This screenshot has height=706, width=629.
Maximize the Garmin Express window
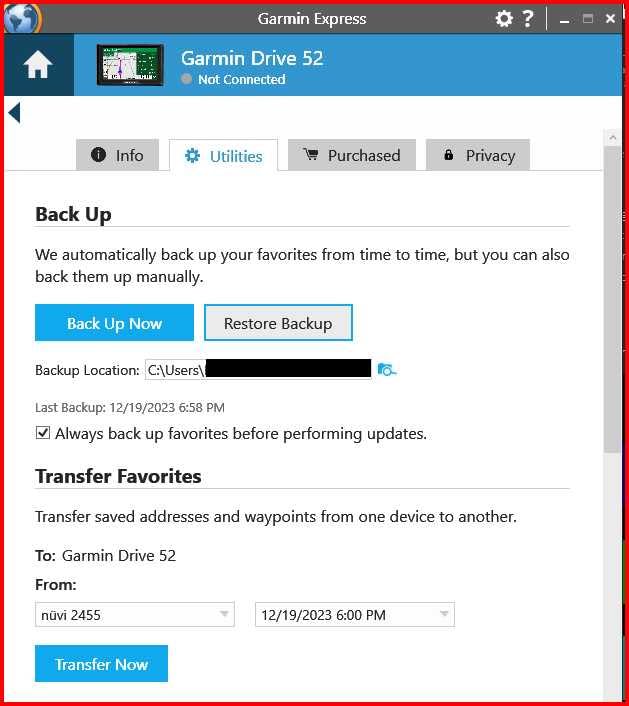tap(588, 18)
